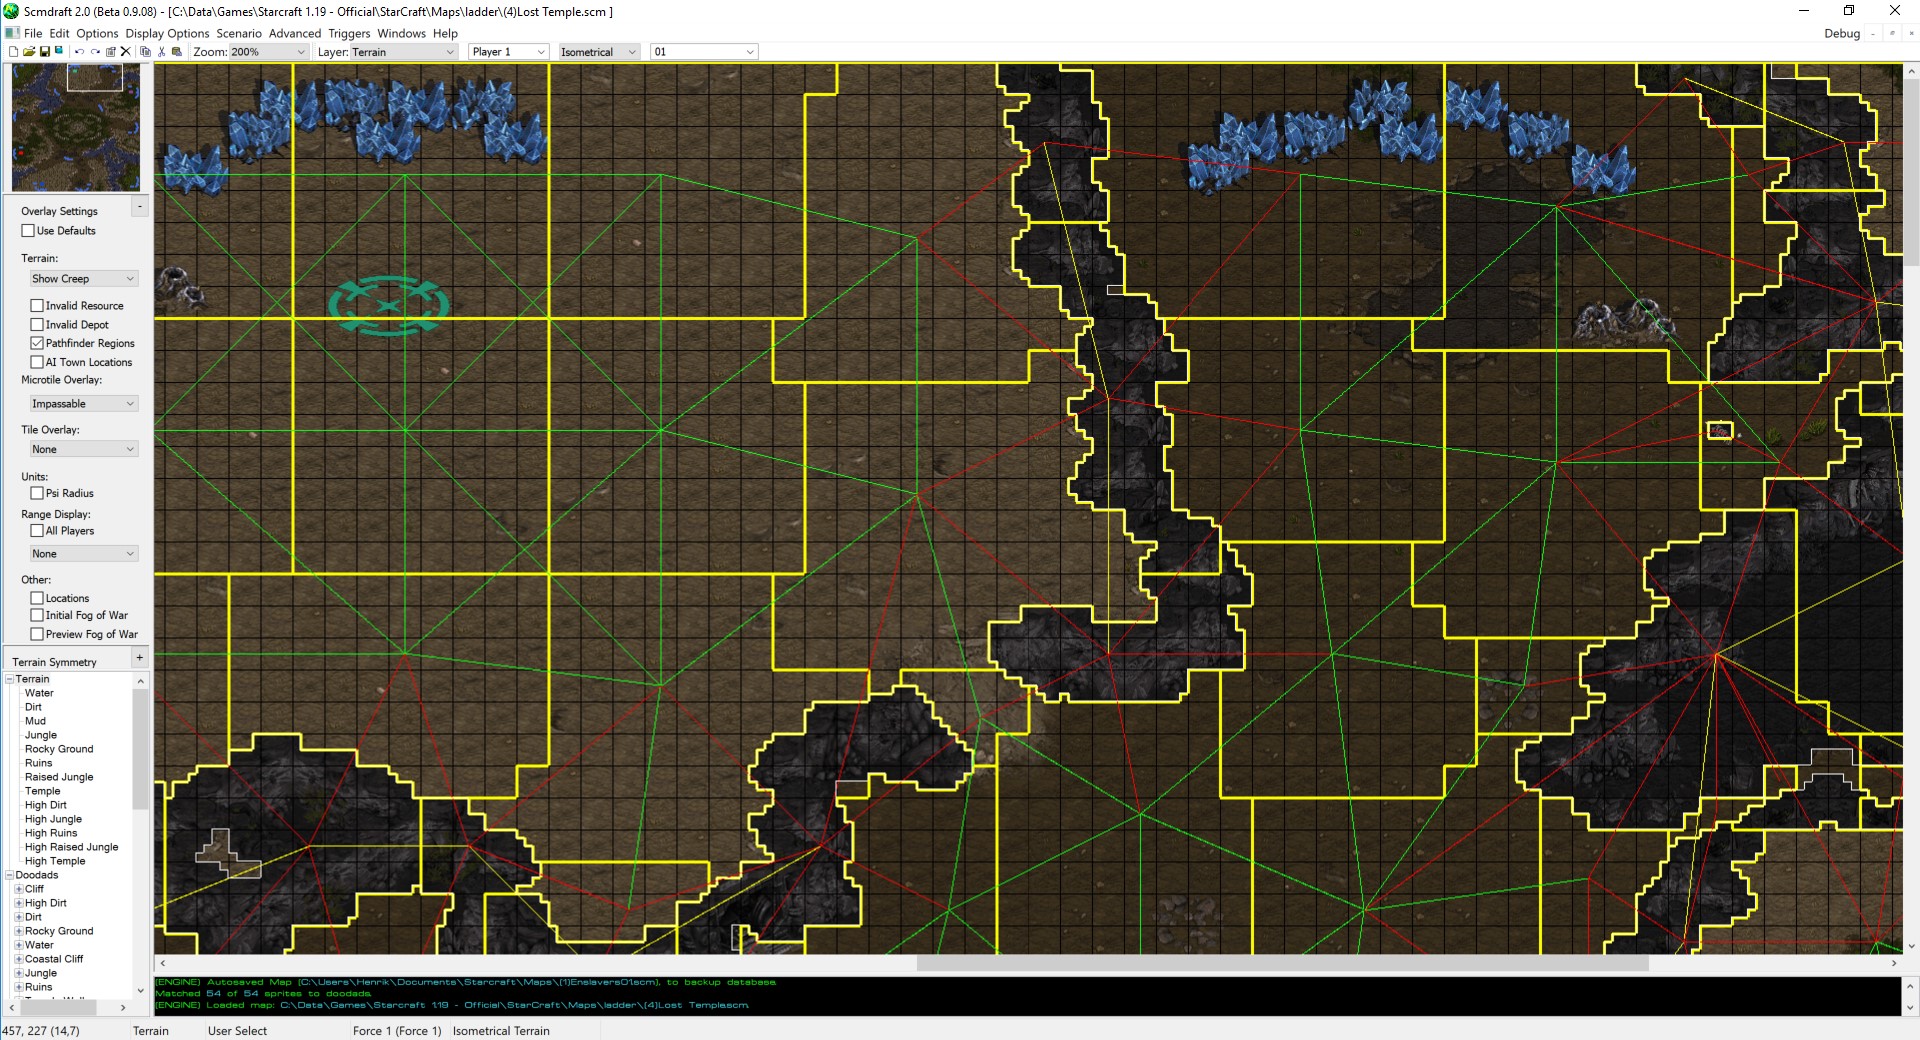Open the Triggers menu
The height and width of the screenshot is (1040, 1920).
click(x=349, y=33)
